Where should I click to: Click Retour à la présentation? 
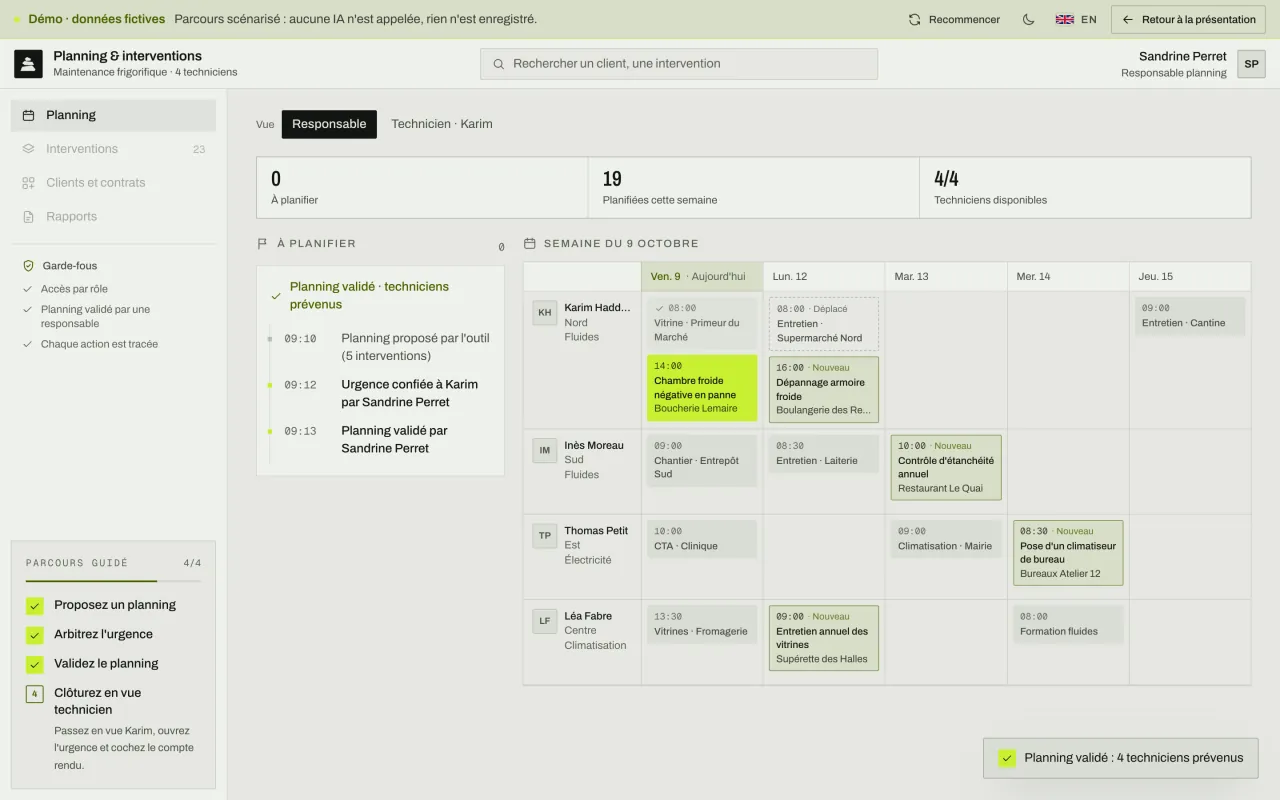[x=1189, y=19]
